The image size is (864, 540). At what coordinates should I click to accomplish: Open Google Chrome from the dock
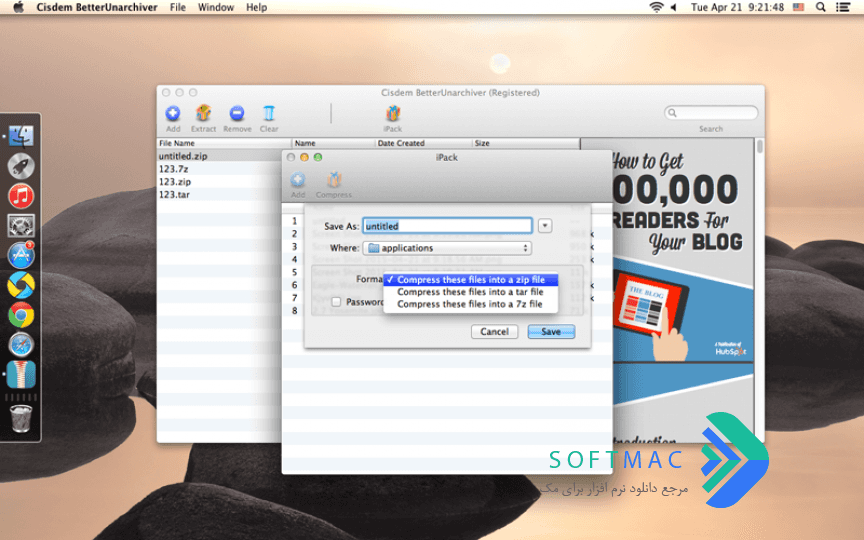click(21, 315)
